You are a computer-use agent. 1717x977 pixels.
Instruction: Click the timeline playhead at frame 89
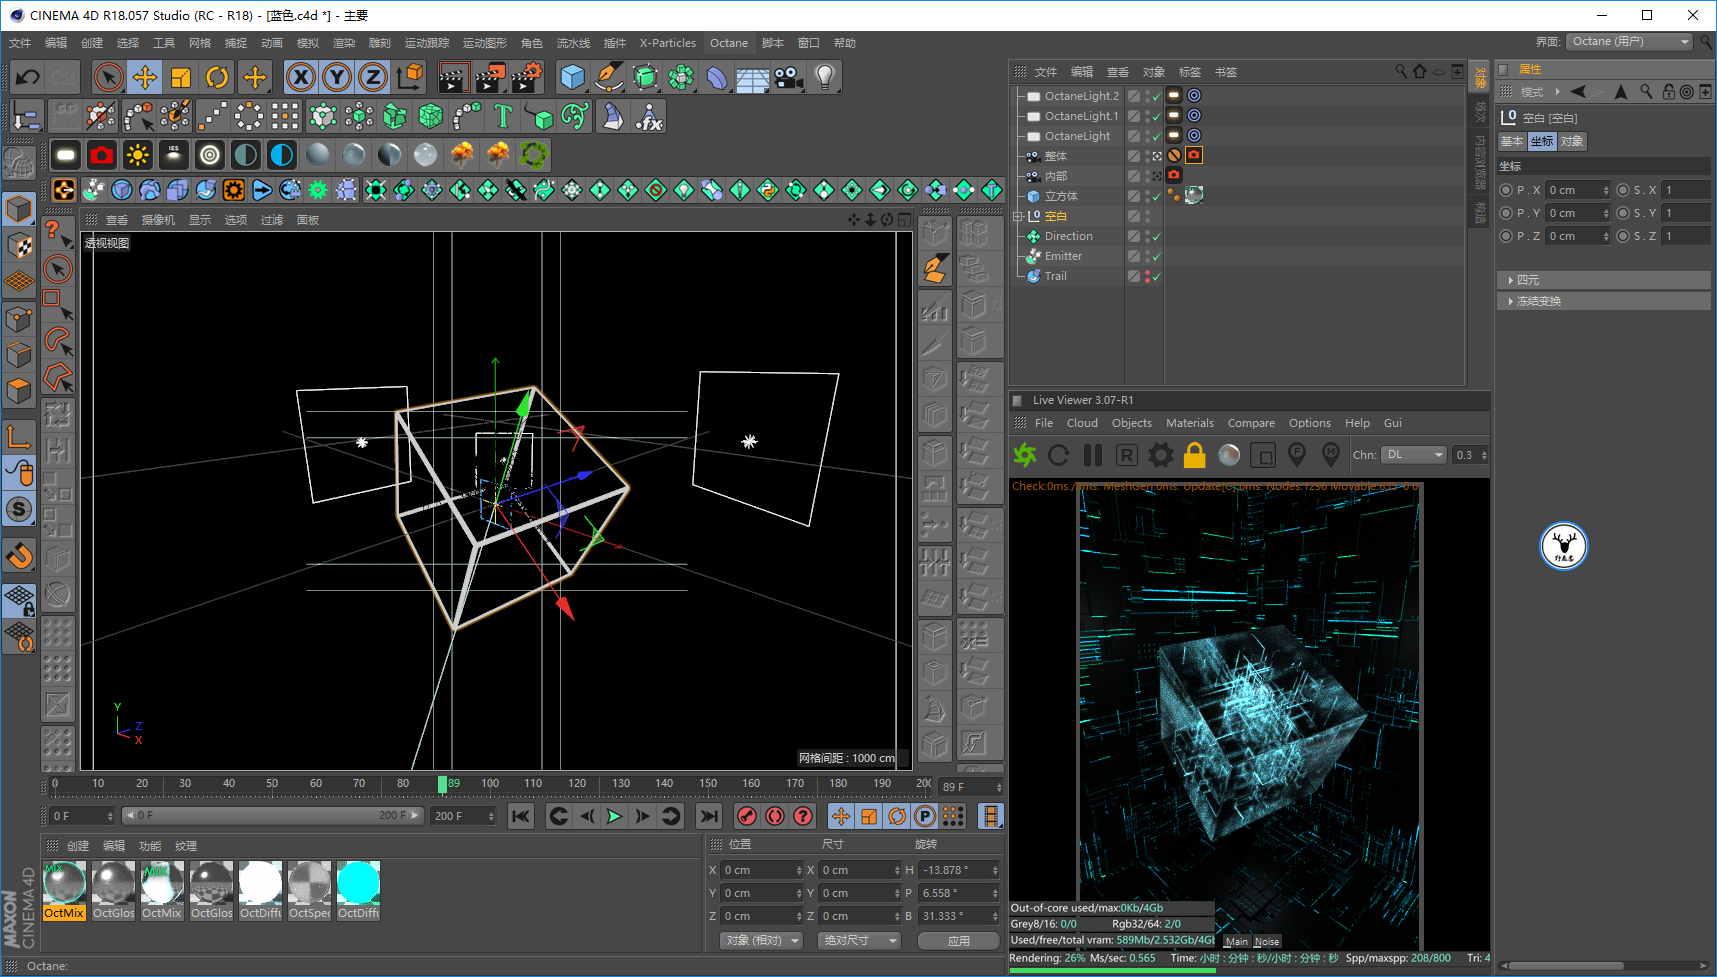point(442,785)
